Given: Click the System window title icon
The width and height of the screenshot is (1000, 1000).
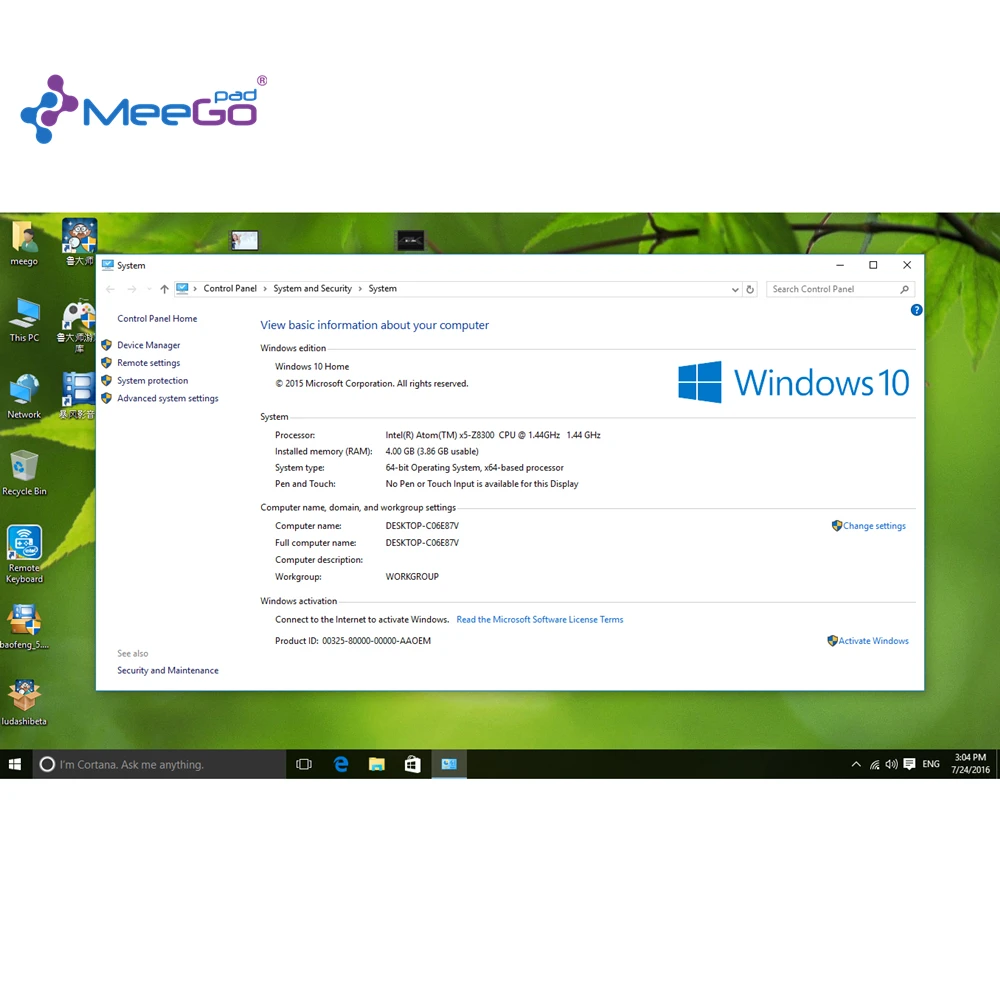Looking at the screenshot, I should coord(108,265).
